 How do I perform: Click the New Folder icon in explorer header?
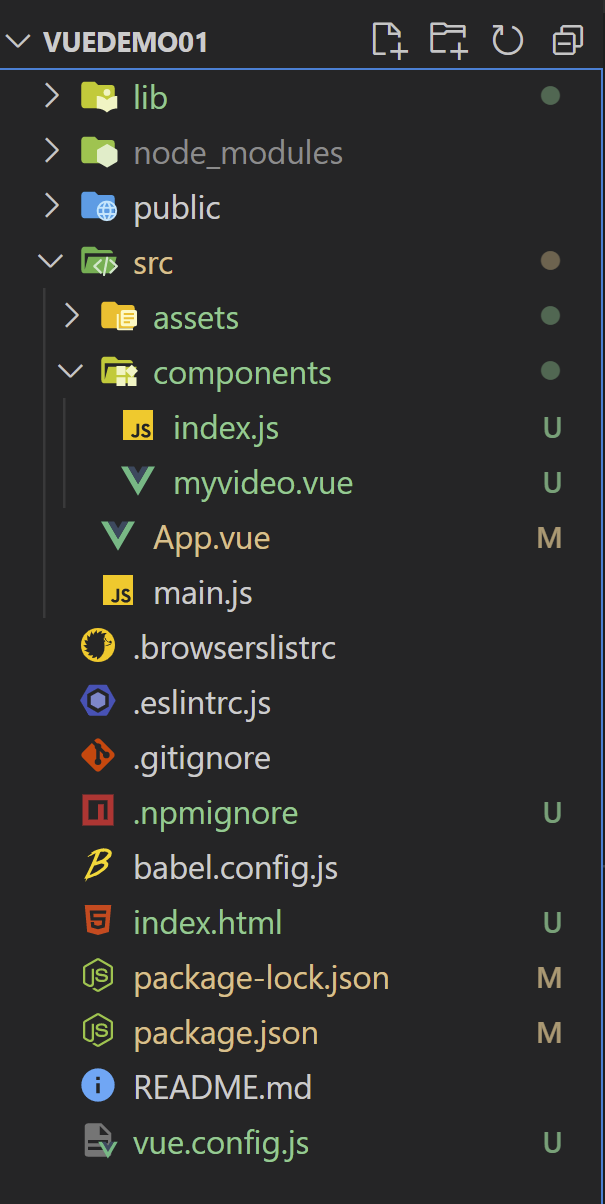pos(448,40)
